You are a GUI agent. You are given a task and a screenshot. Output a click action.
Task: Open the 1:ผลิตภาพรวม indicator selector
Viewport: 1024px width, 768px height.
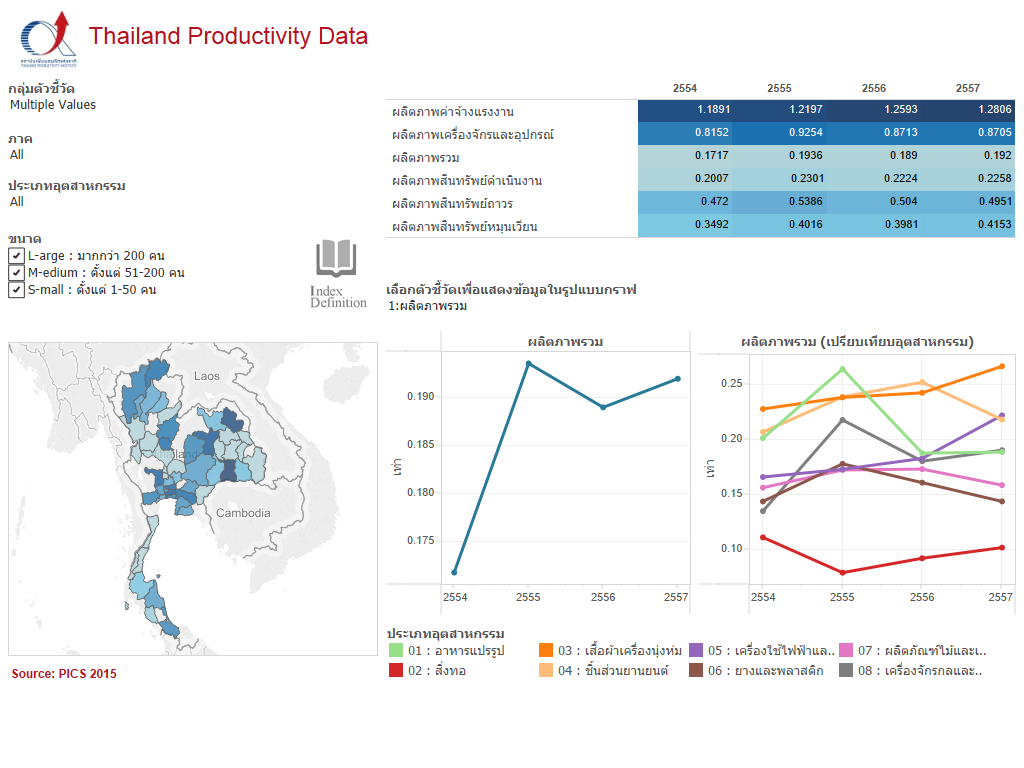point(428,306)
